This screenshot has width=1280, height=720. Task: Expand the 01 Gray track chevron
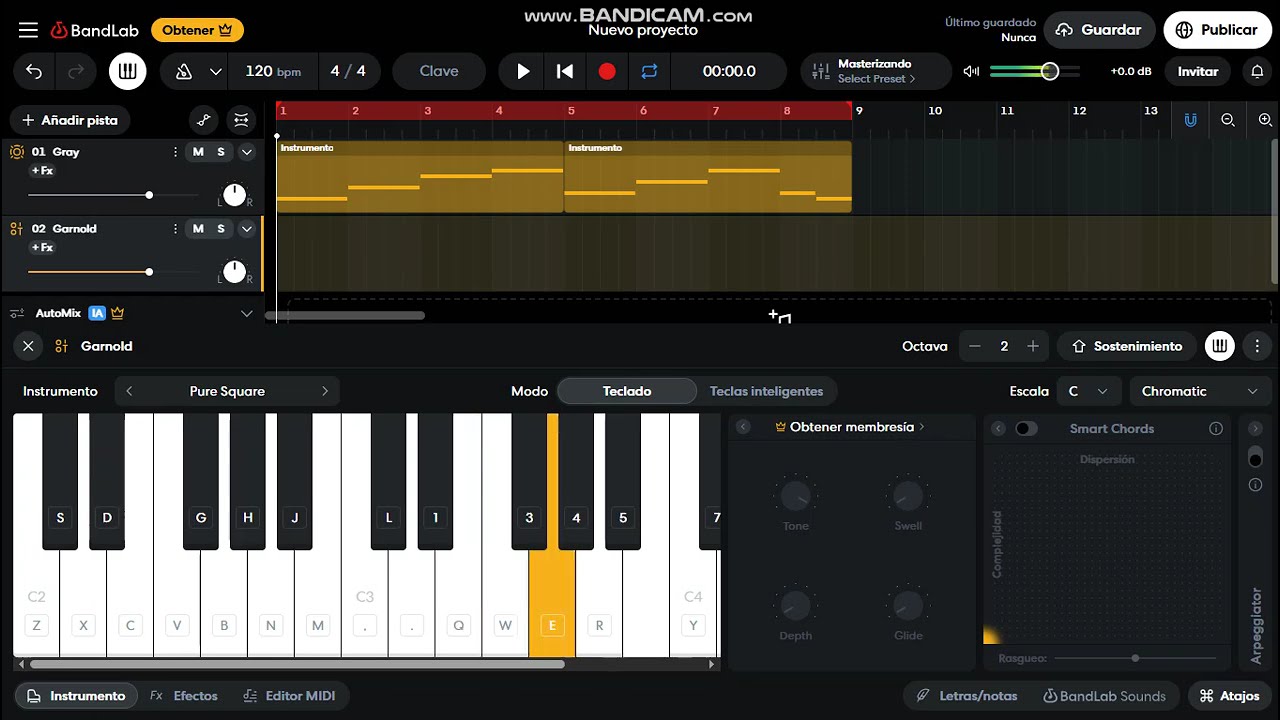pos(247,152)
